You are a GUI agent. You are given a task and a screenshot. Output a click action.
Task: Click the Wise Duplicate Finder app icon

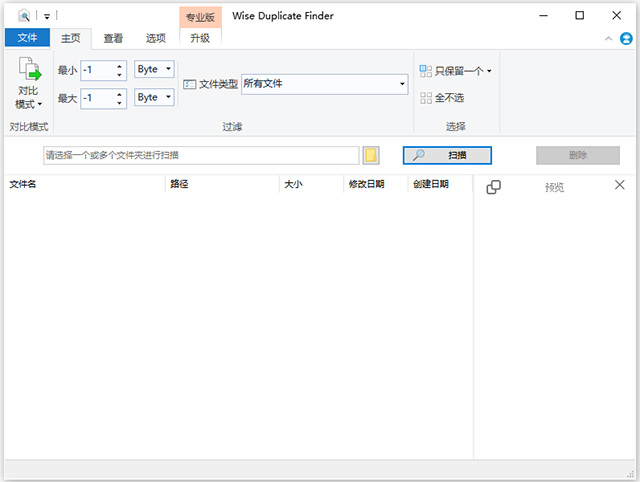click(x=24, y=16)
